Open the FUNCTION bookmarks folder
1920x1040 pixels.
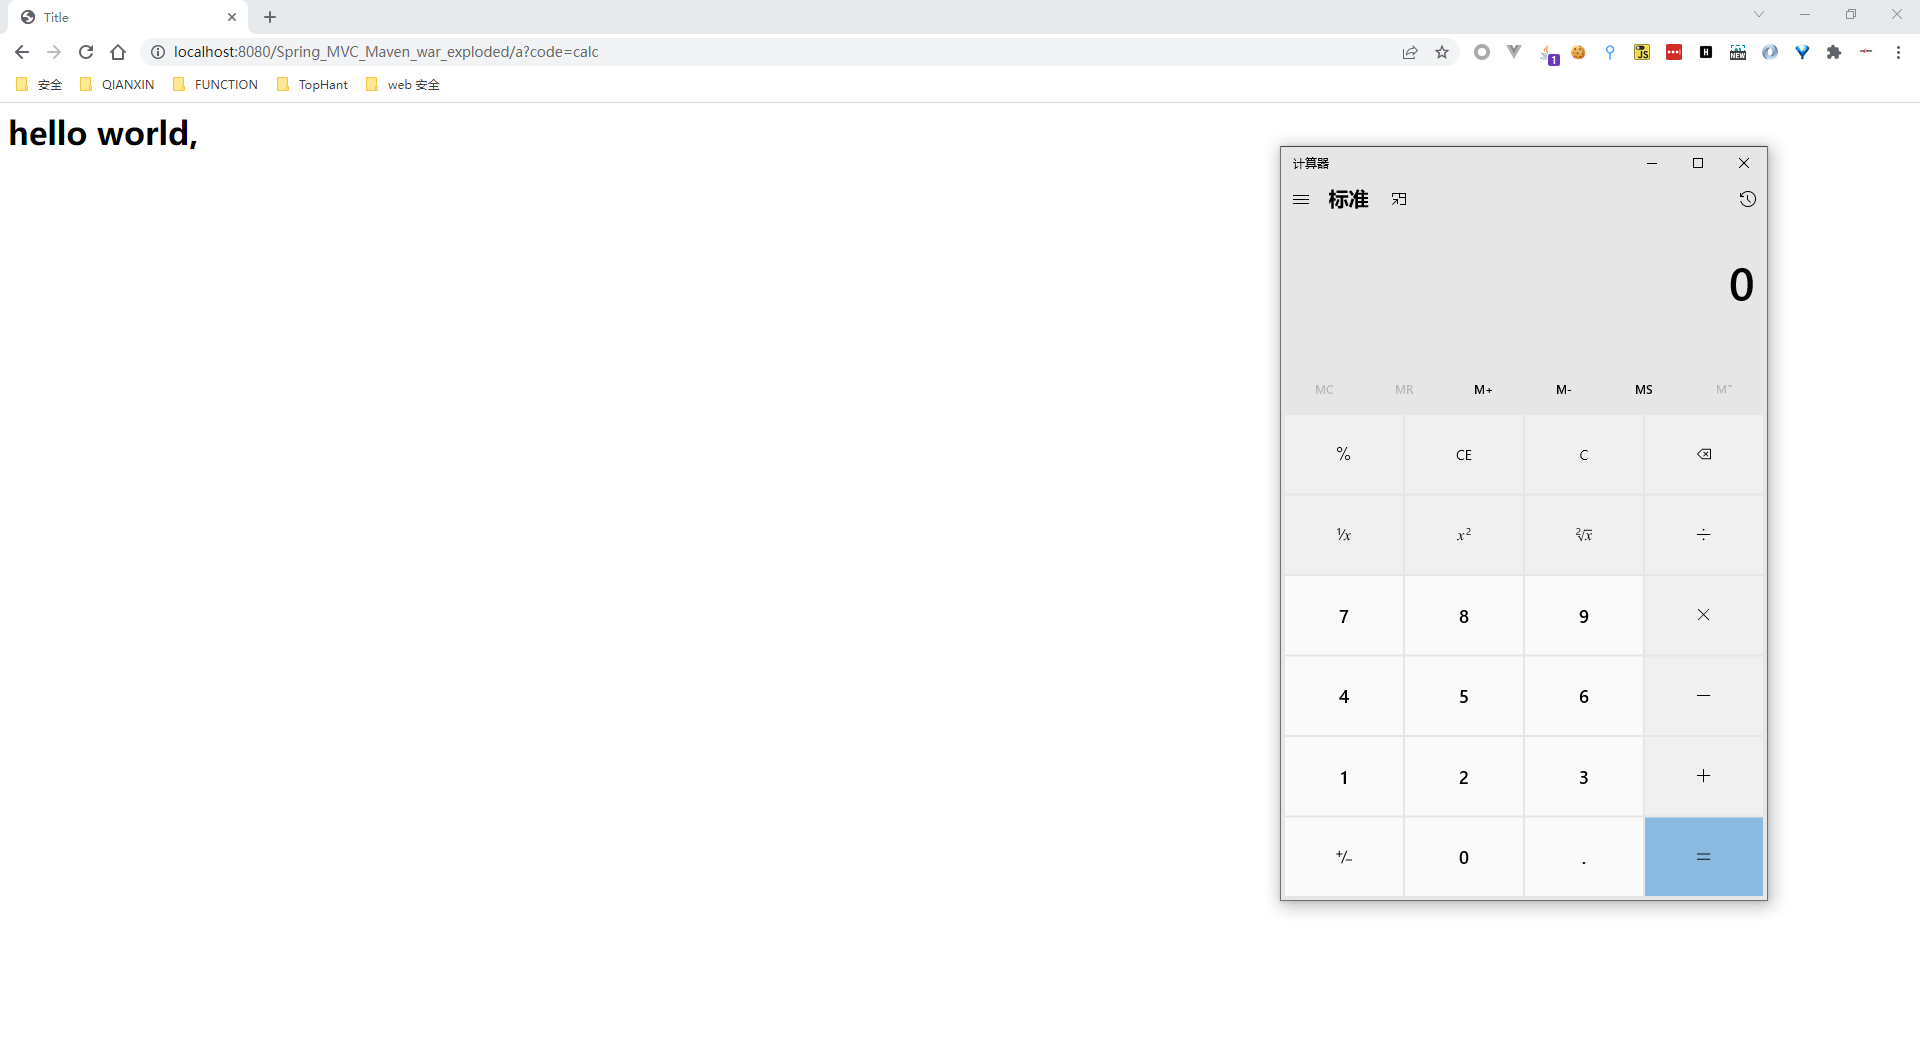pyautogui.click(x=216, y=85)
